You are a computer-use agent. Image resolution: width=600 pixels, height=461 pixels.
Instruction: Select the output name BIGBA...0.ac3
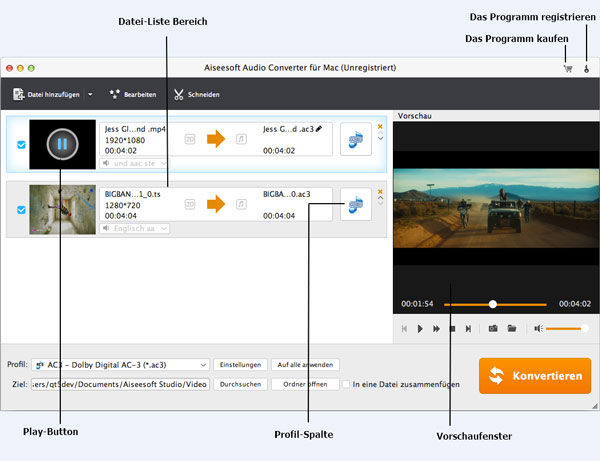(x=287, y=194)
